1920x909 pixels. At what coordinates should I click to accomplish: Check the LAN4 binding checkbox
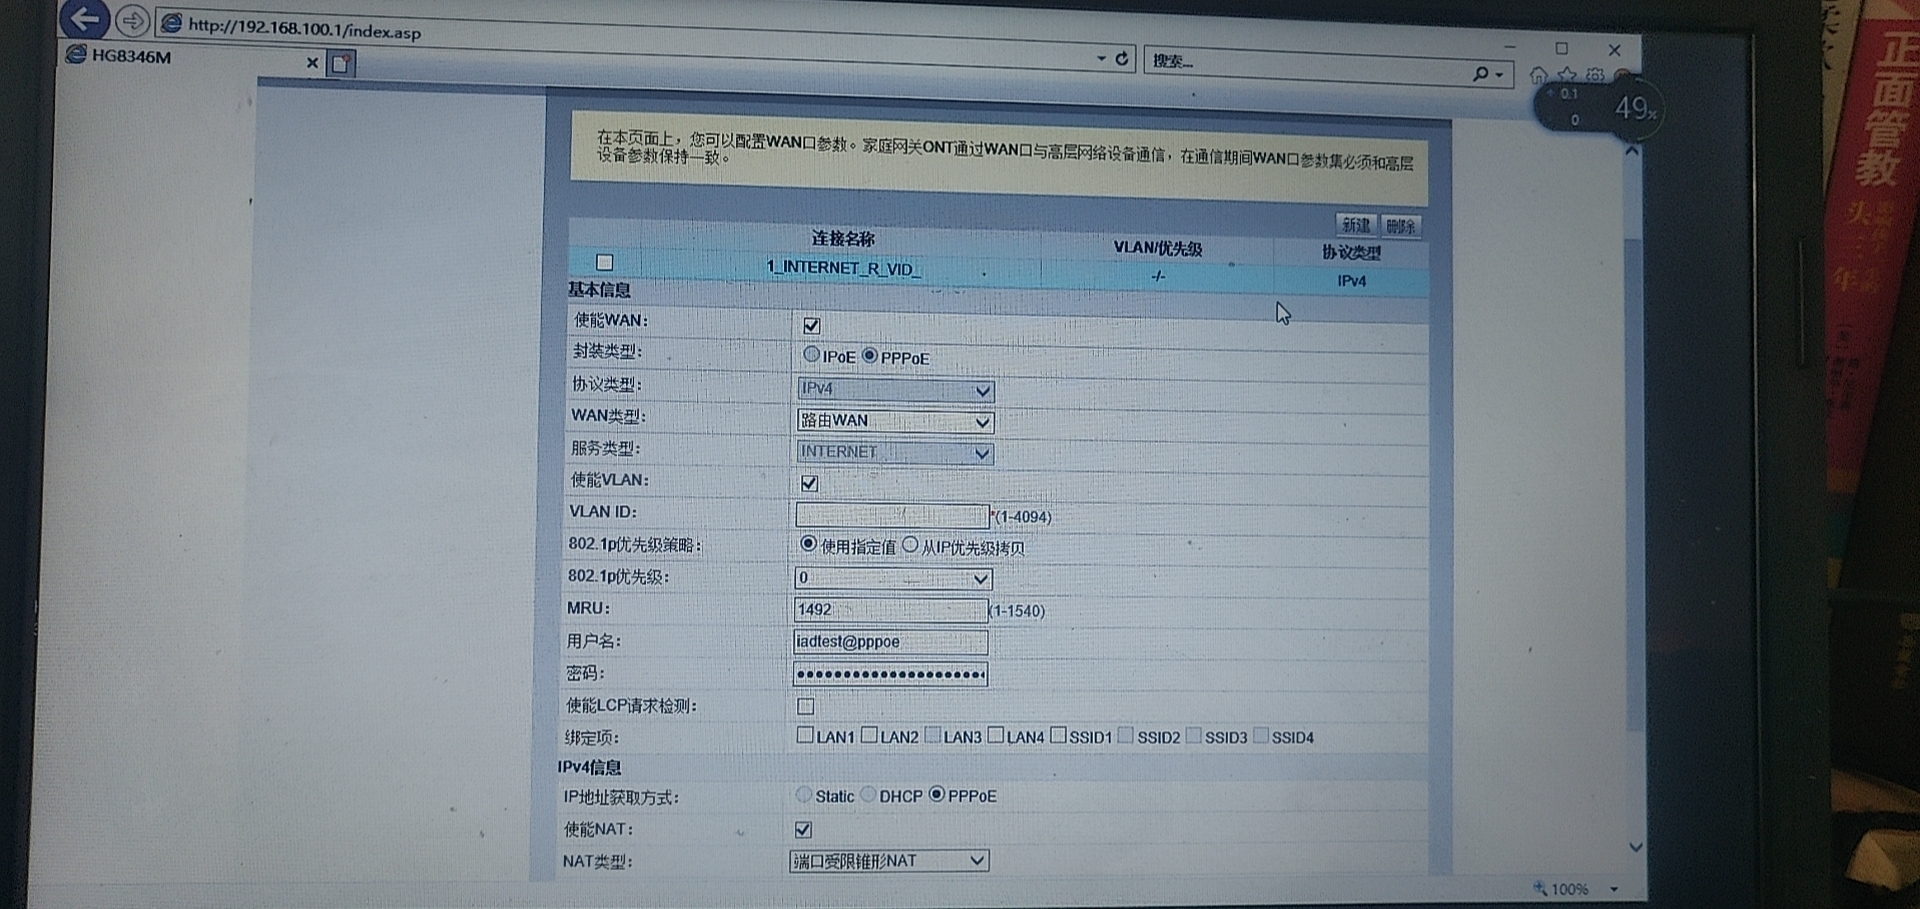point(995,735)
